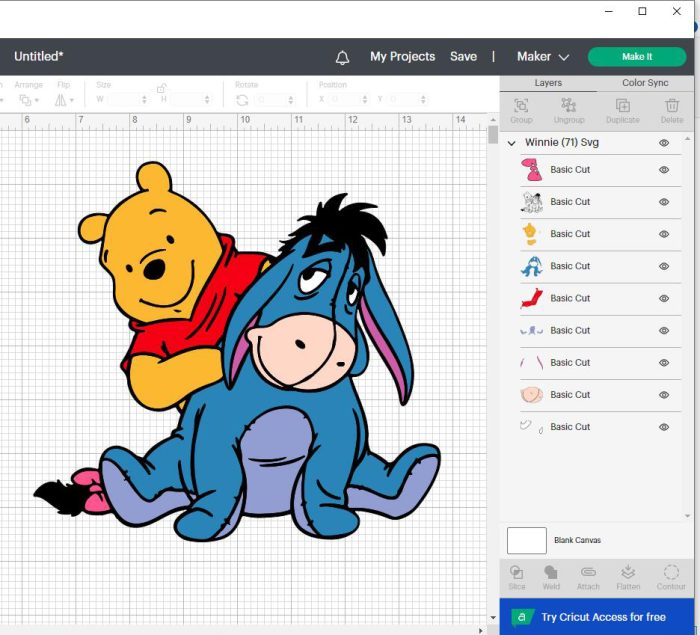Click the layers panel scroll up arrow

688,139
